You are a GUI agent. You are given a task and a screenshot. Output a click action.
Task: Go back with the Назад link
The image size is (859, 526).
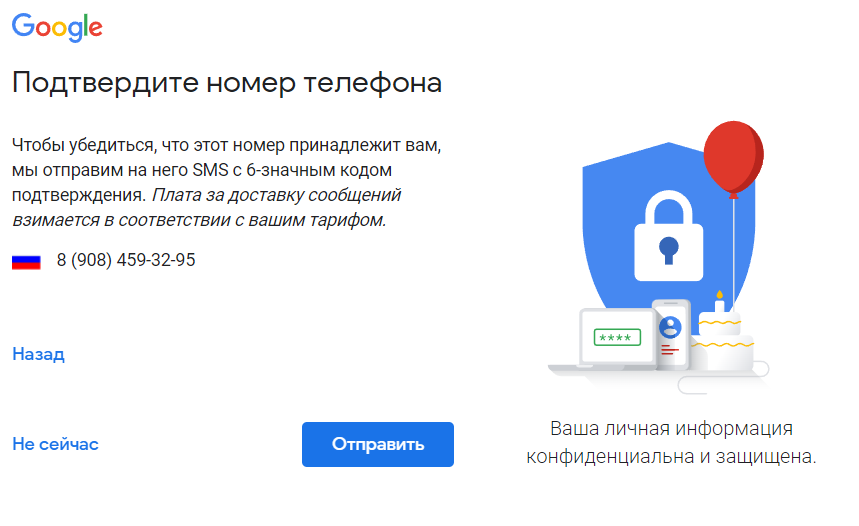(38, 354)
